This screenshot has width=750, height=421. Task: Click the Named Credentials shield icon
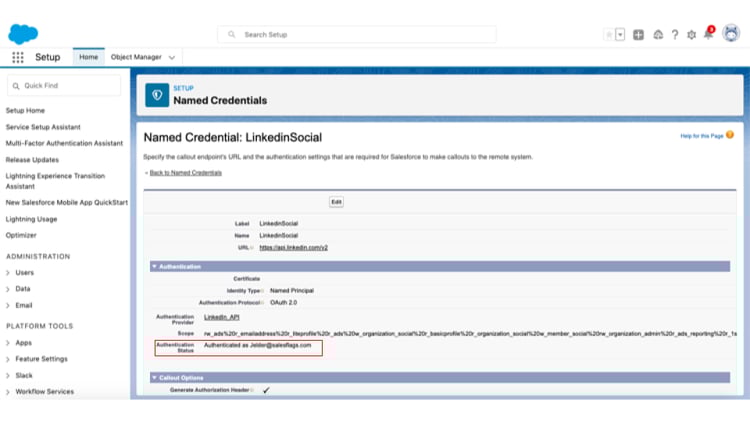157,95
